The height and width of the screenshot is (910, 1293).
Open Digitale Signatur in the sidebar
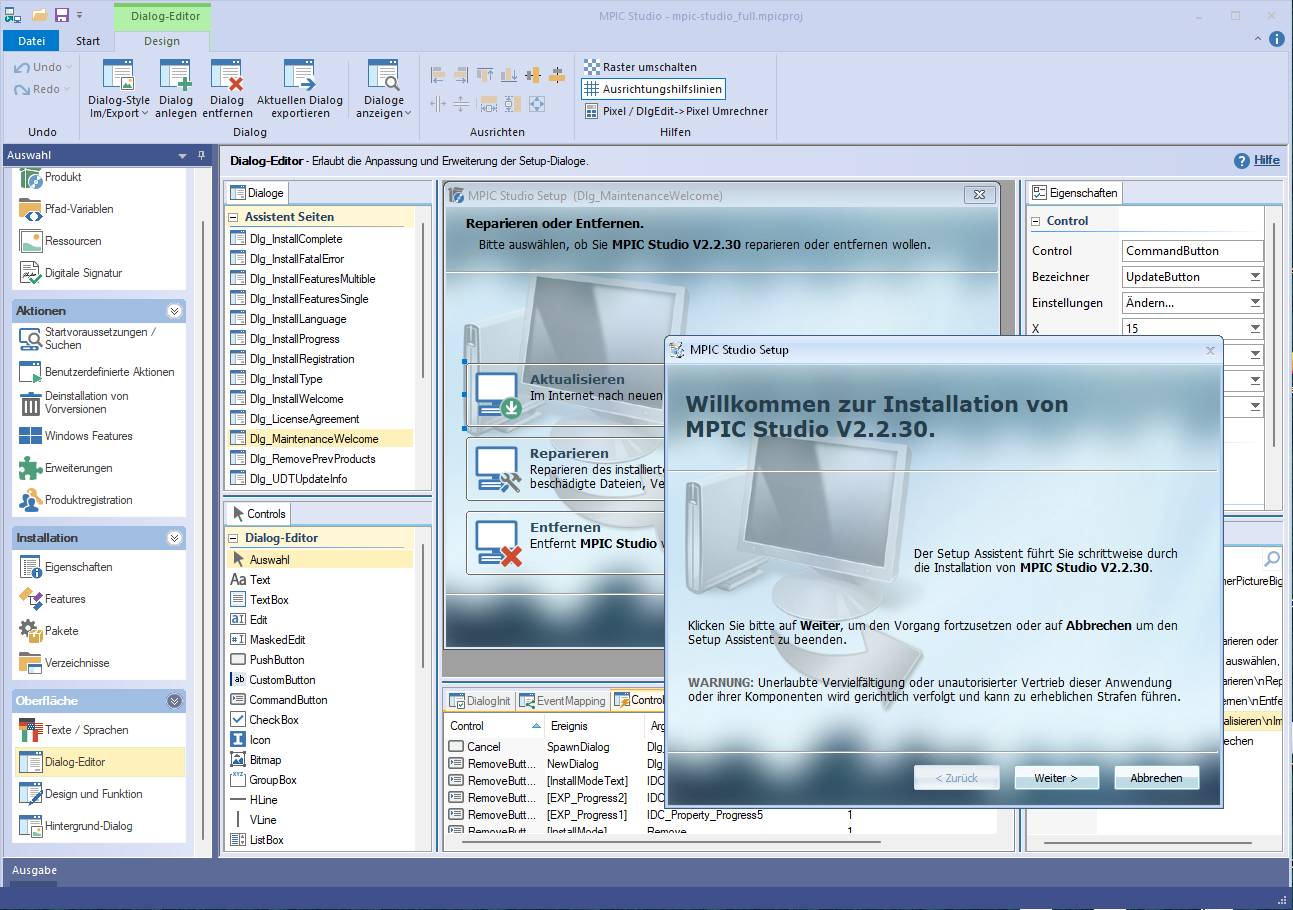[x=83, y=273]
